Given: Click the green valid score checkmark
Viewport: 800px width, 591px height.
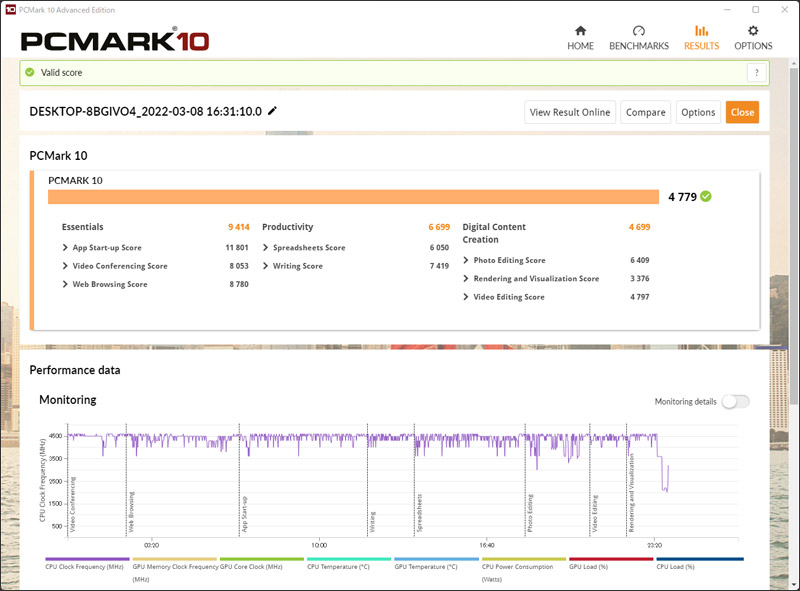Looking at the screenshot, I should coord(30,73).
